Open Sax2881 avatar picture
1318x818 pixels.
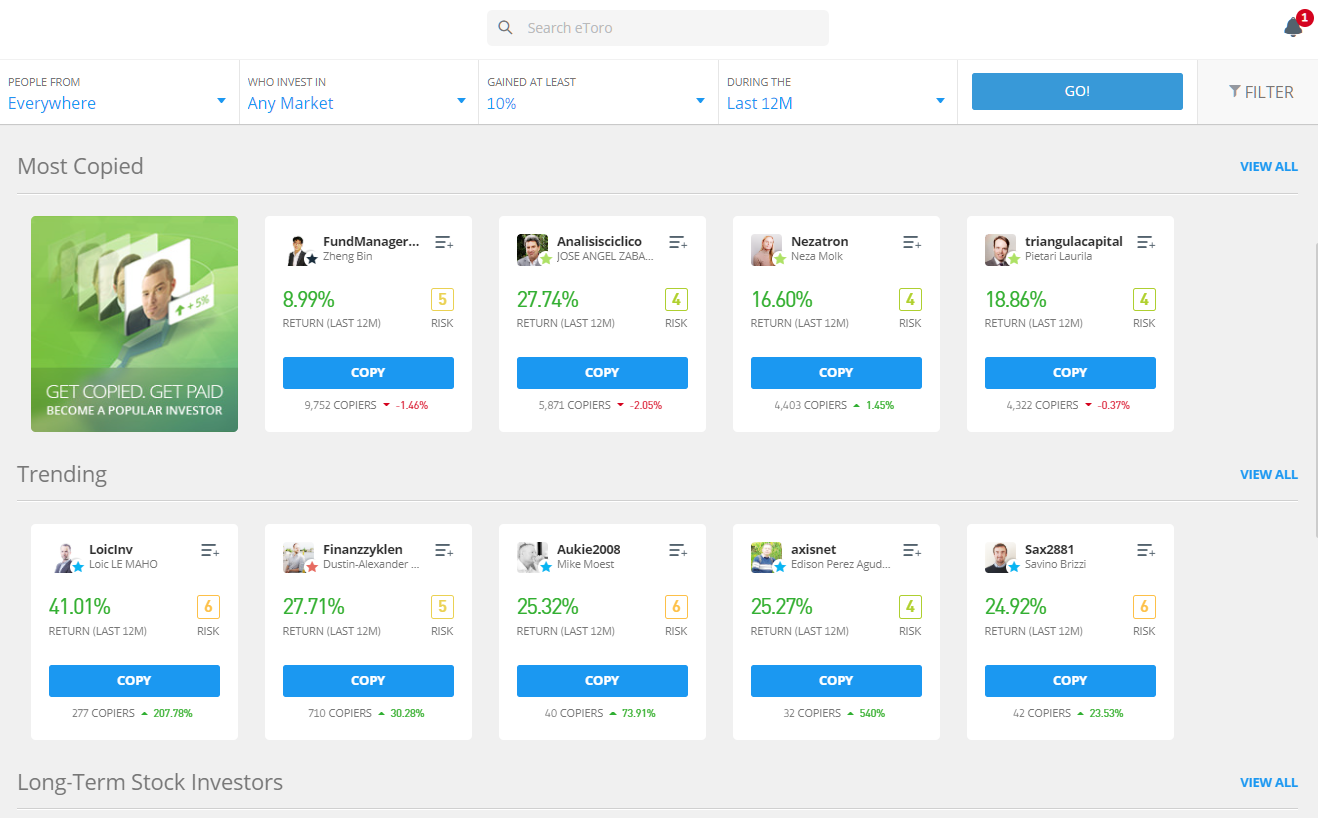pos(1001,558)
